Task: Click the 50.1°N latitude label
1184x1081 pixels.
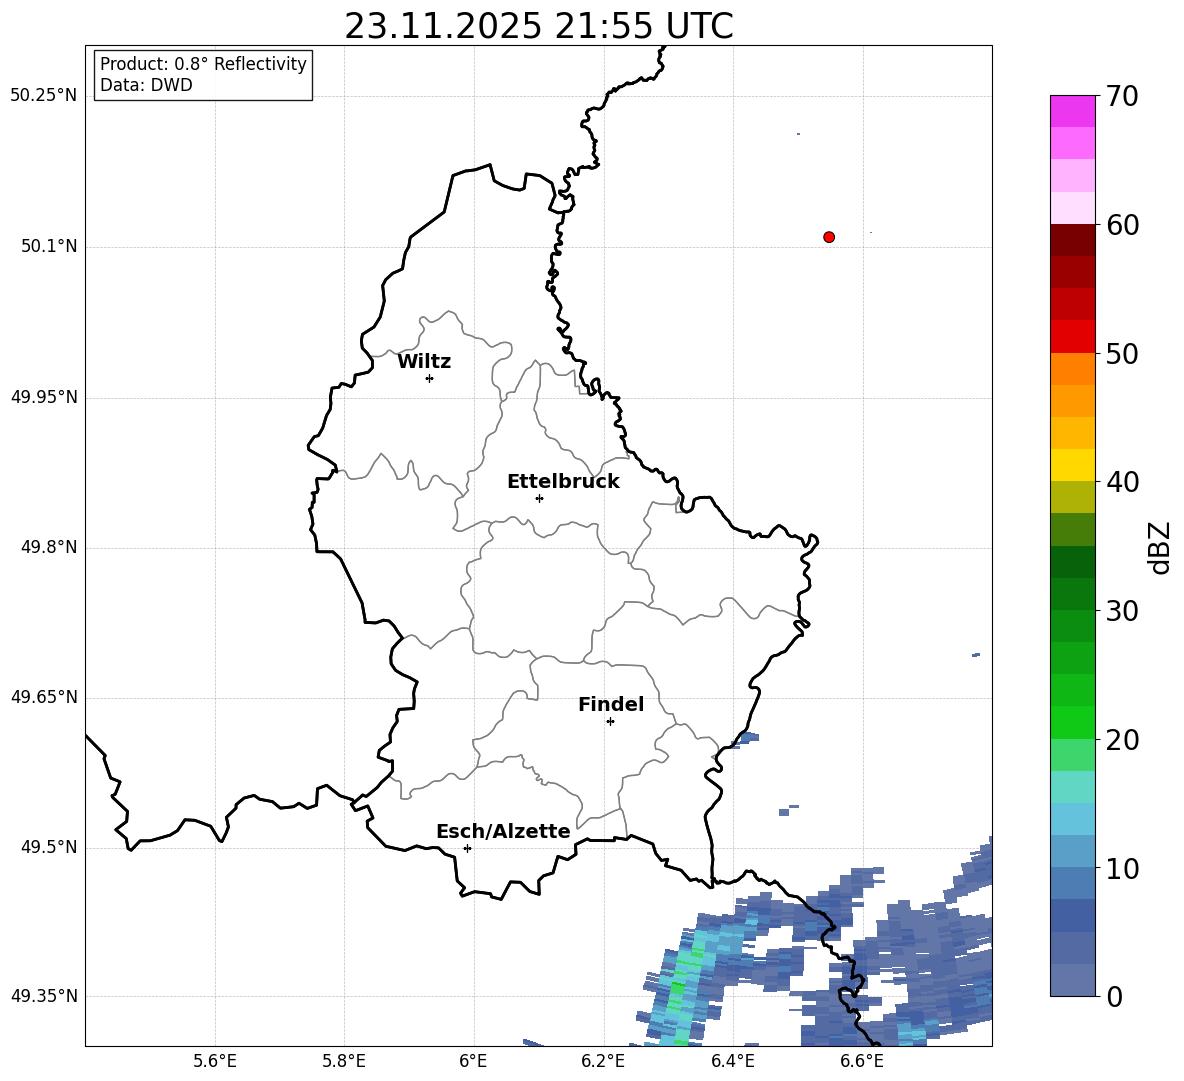Action: tap(49, 247)
